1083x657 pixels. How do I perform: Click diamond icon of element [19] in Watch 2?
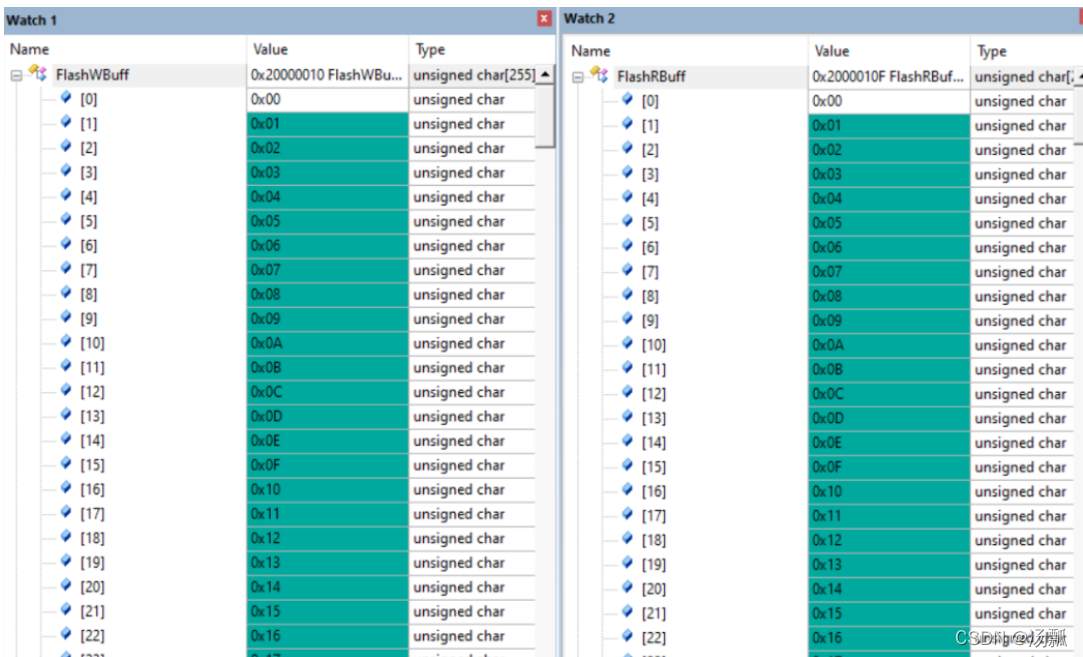tap(628, 563)
